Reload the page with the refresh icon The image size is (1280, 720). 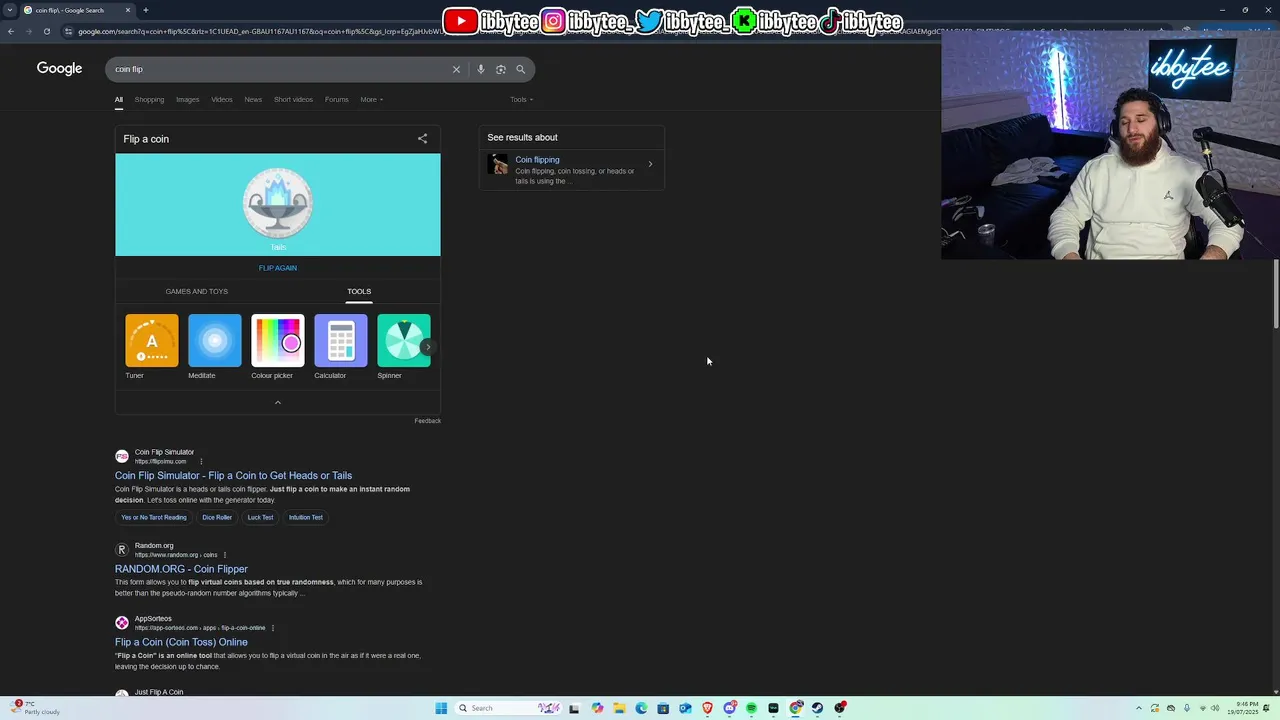(x=46, y=31)
